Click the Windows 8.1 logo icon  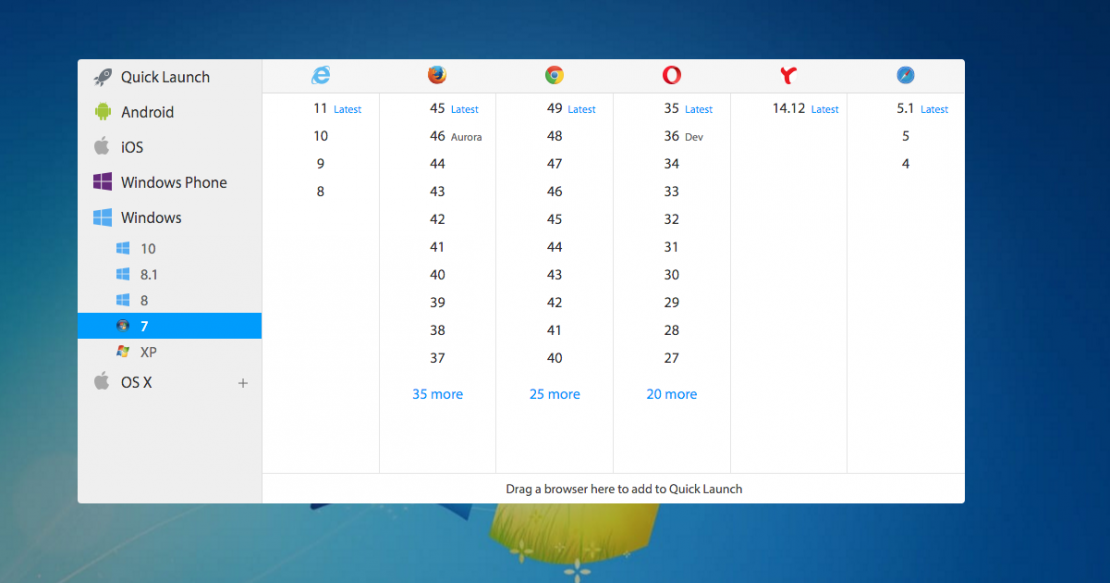click(123, 275)
